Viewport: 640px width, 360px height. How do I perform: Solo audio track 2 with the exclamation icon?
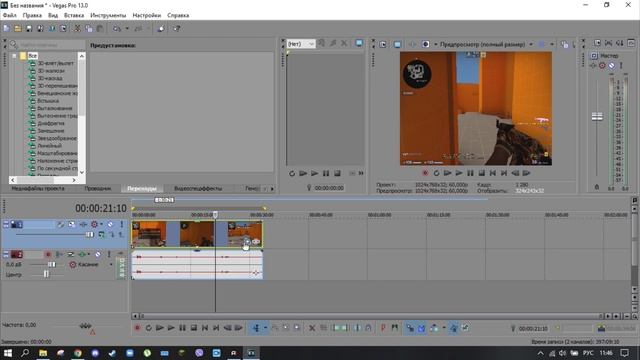[x=109, y=254]
